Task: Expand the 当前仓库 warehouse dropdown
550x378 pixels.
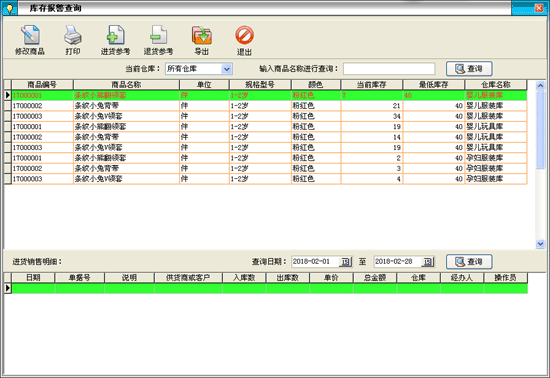Action: point(227,69)
